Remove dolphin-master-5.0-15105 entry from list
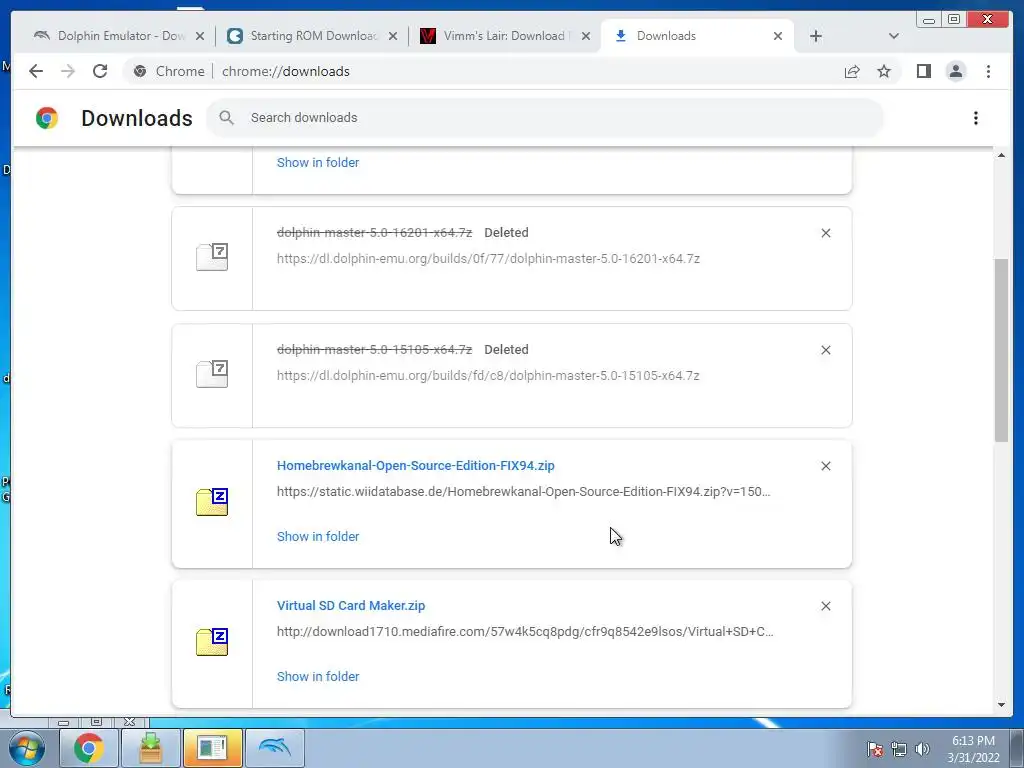1024x768 pixels. coord(825,350)
